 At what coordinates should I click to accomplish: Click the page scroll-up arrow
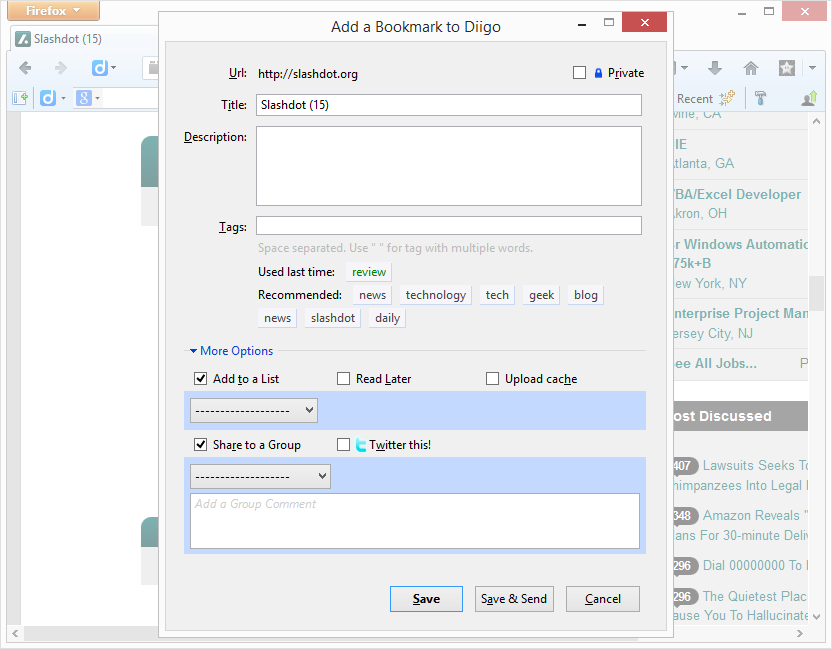[817, 122]
